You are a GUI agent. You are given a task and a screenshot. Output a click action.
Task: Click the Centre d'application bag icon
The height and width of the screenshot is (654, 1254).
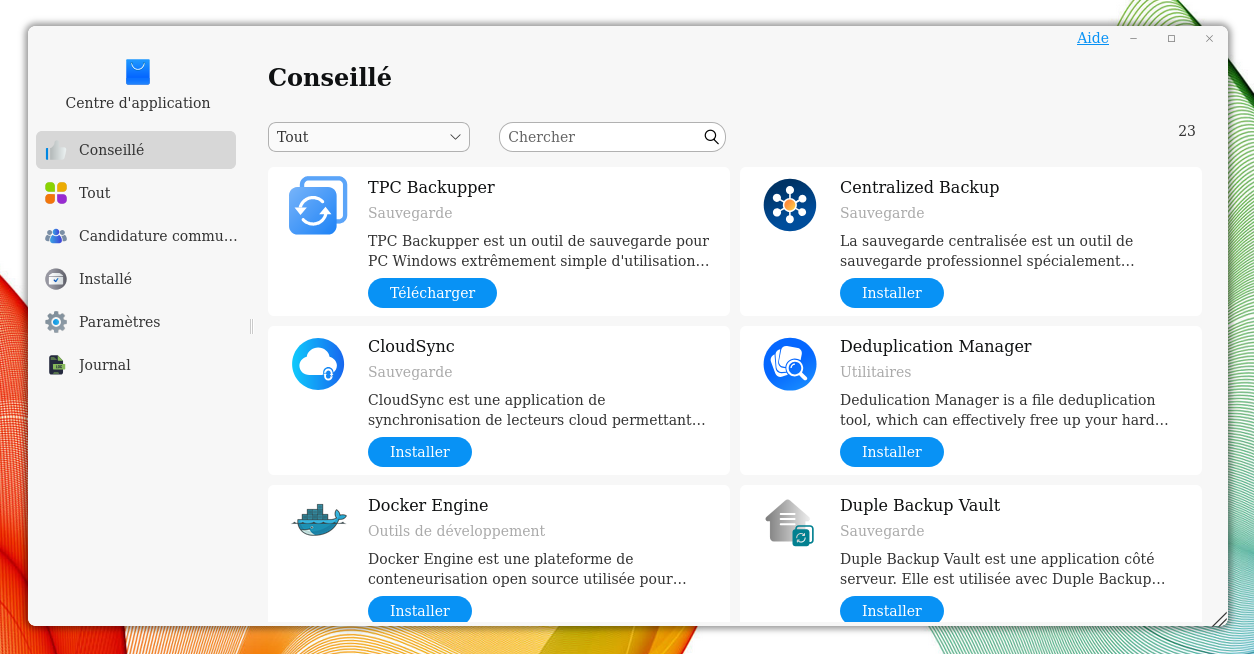(138, 72)
